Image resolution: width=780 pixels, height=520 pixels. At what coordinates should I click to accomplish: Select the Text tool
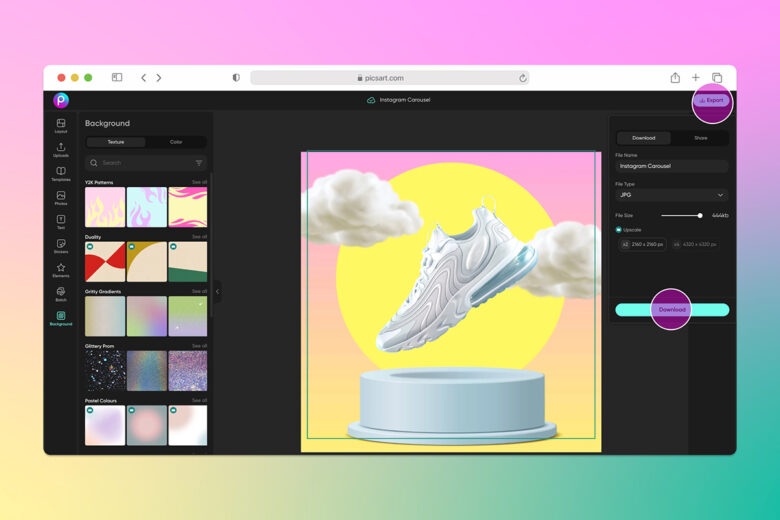click(61, 222)
